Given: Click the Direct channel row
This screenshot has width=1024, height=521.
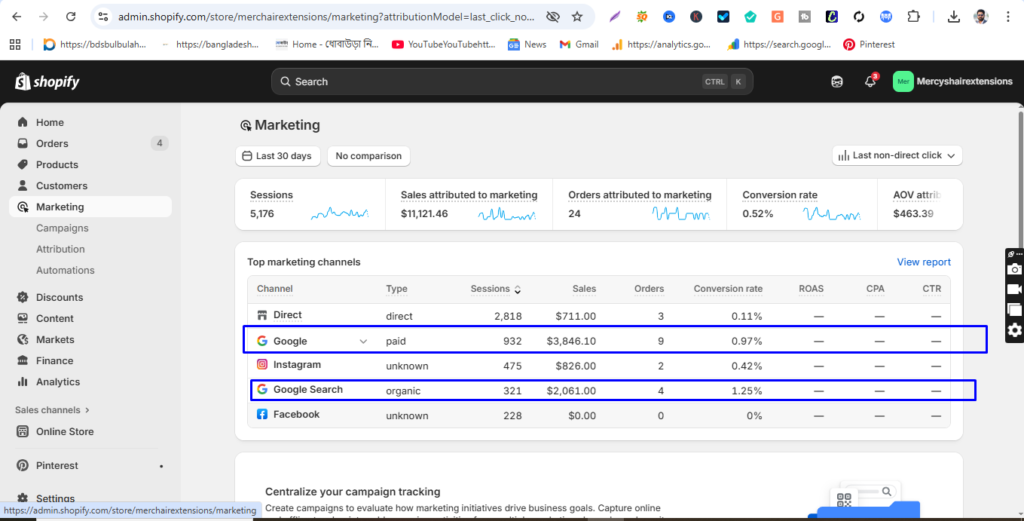Looking at the screenshot, I should (599, 316).
